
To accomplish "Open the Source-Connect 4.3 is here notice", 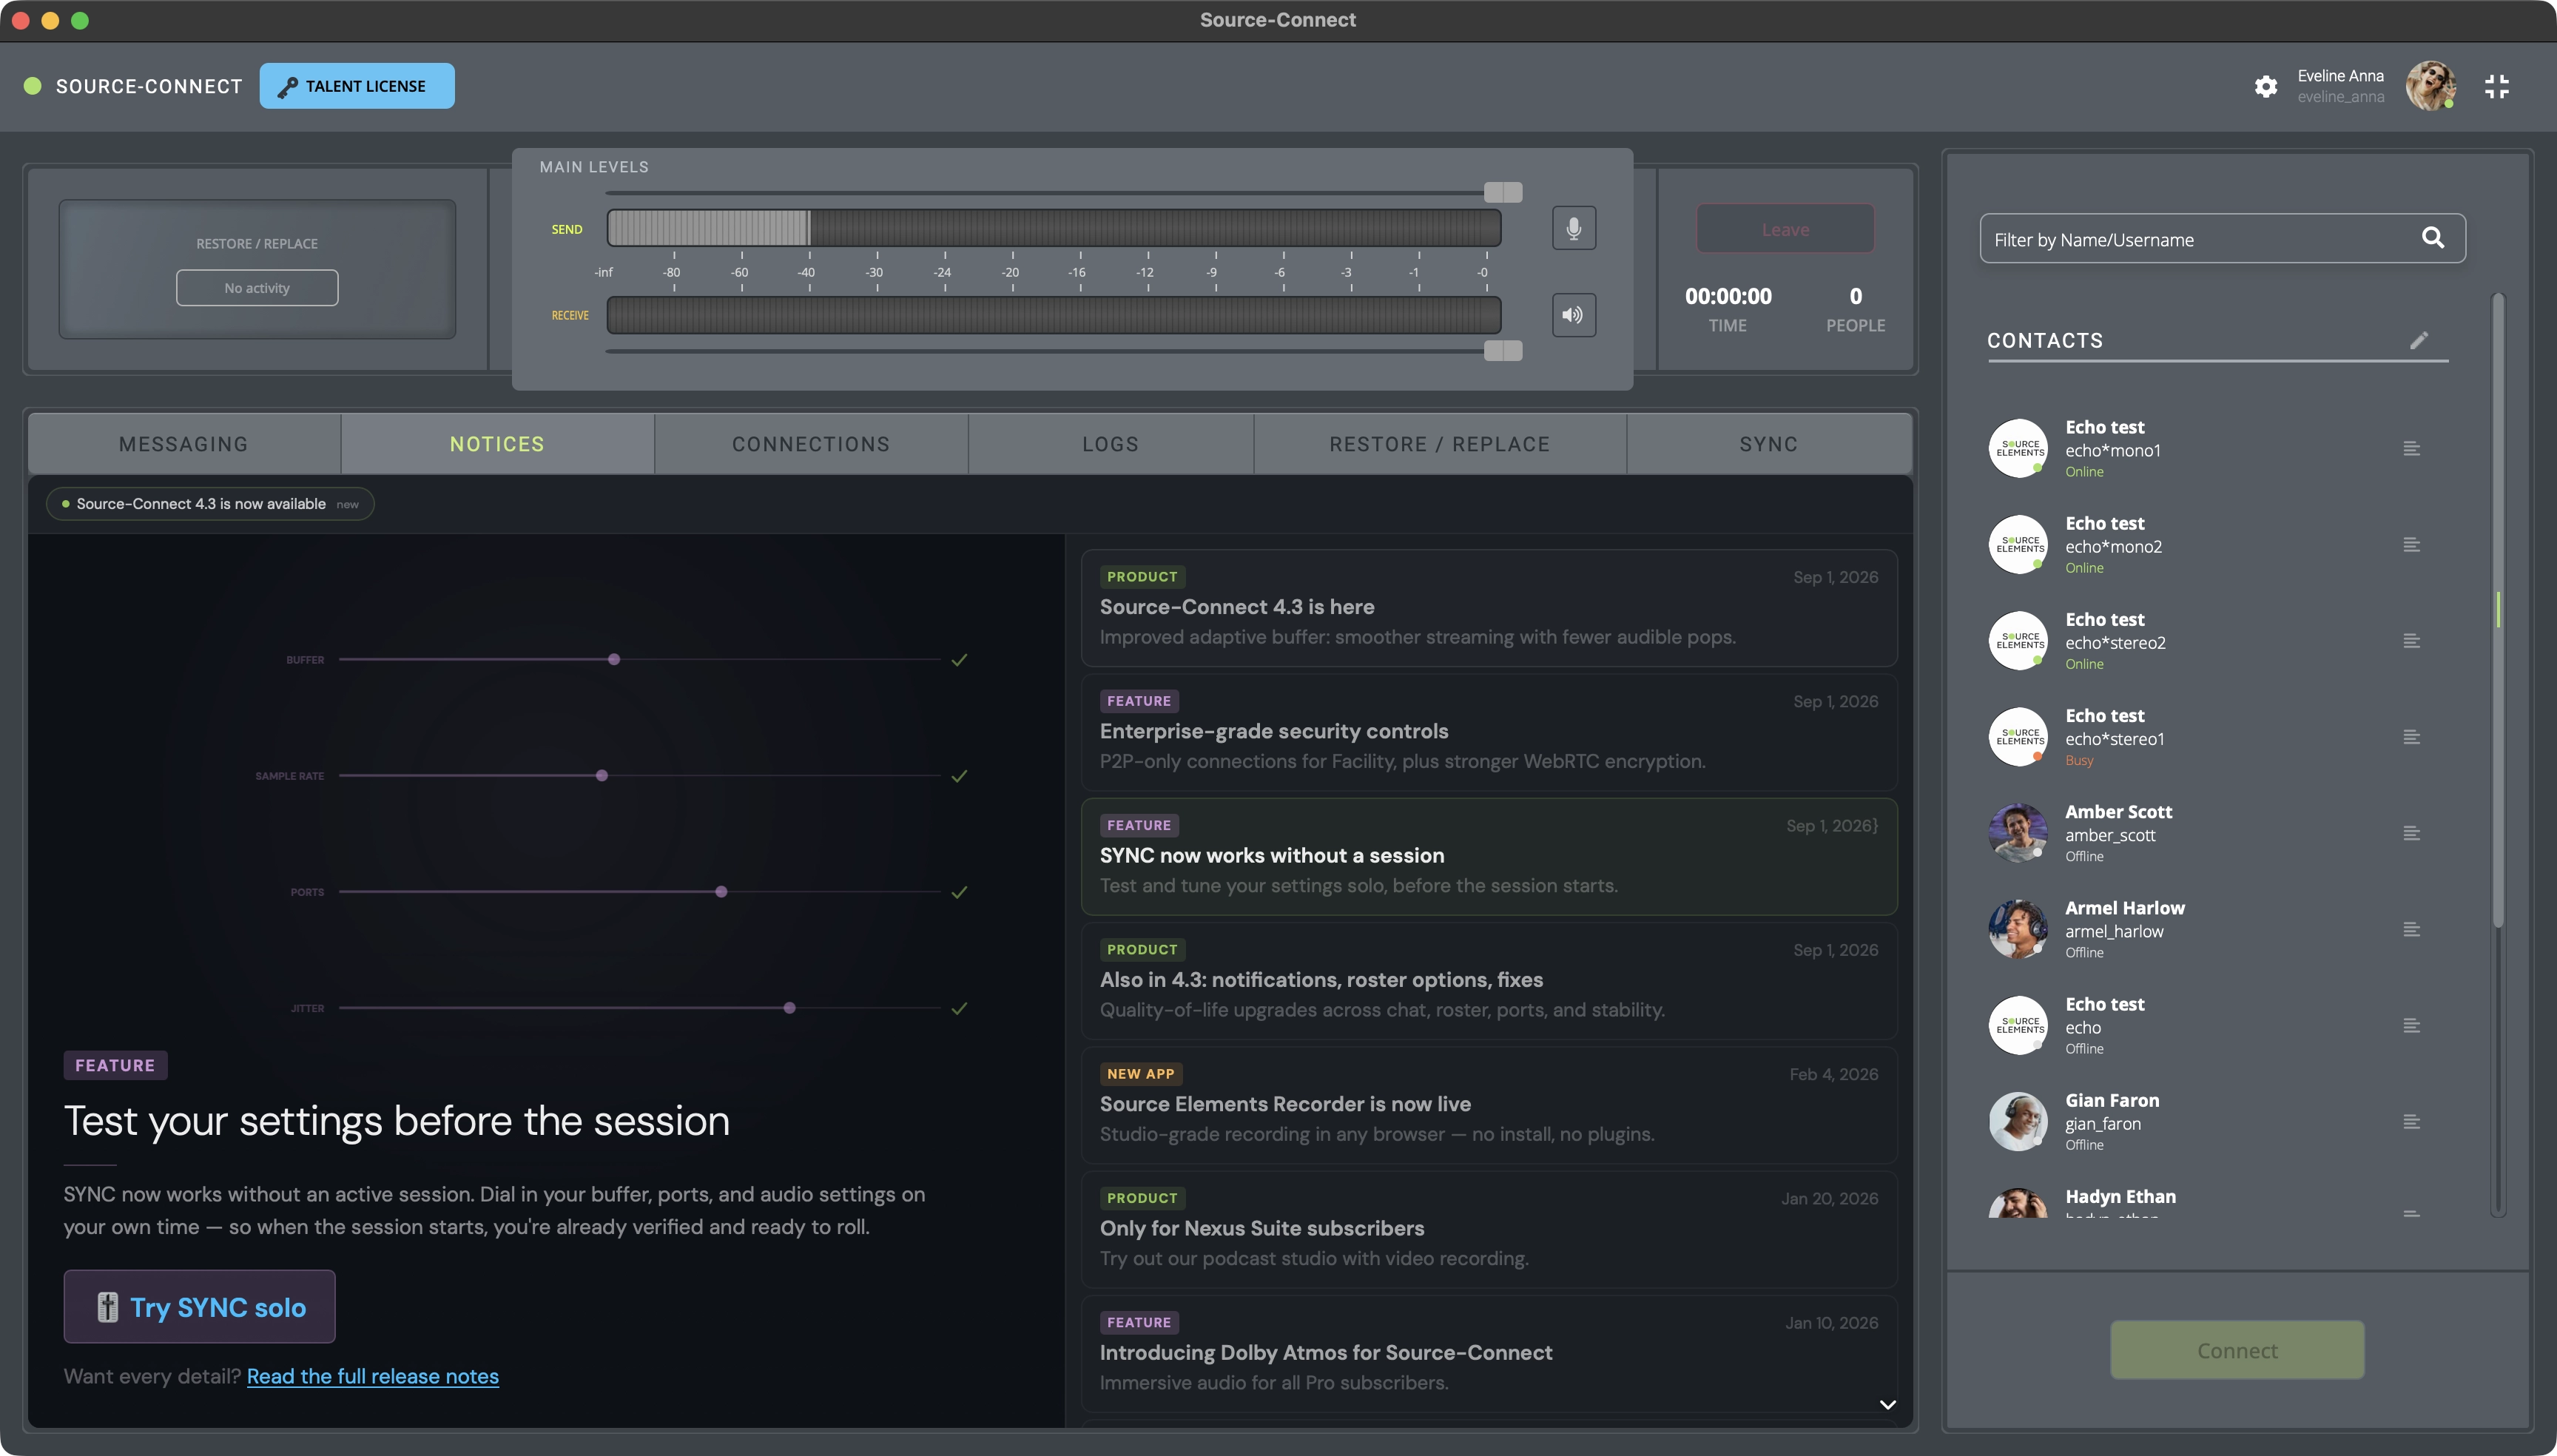I will click(x=1489, y=608).
